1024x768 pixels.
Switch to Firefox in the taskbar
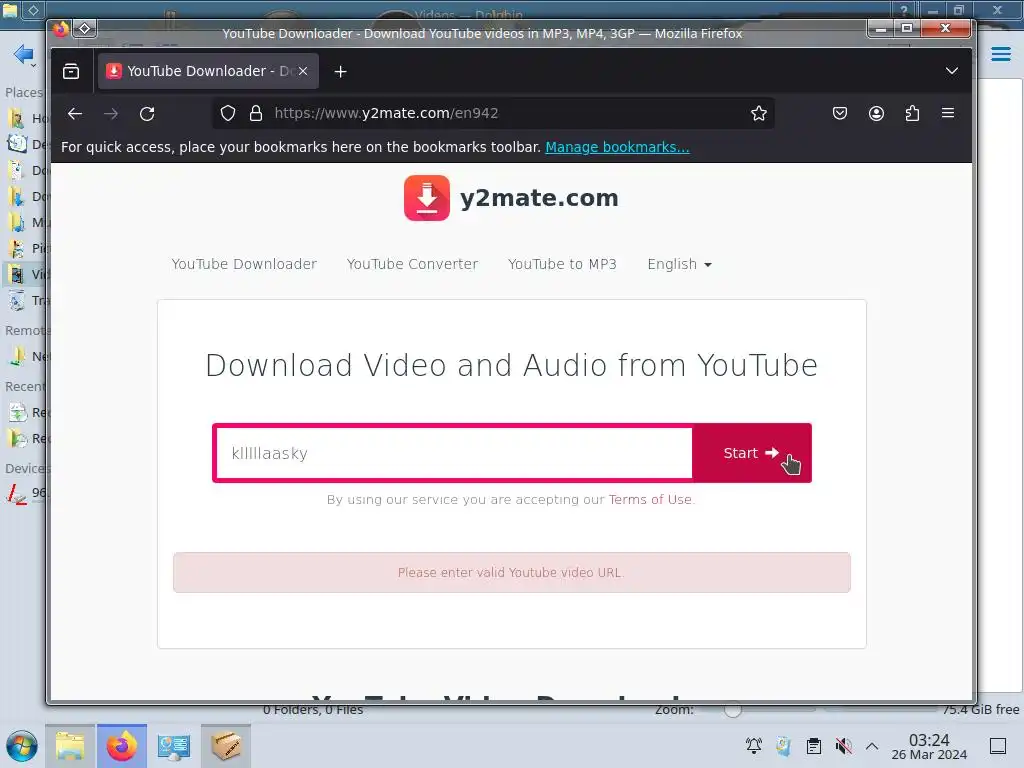pos(122,746)
